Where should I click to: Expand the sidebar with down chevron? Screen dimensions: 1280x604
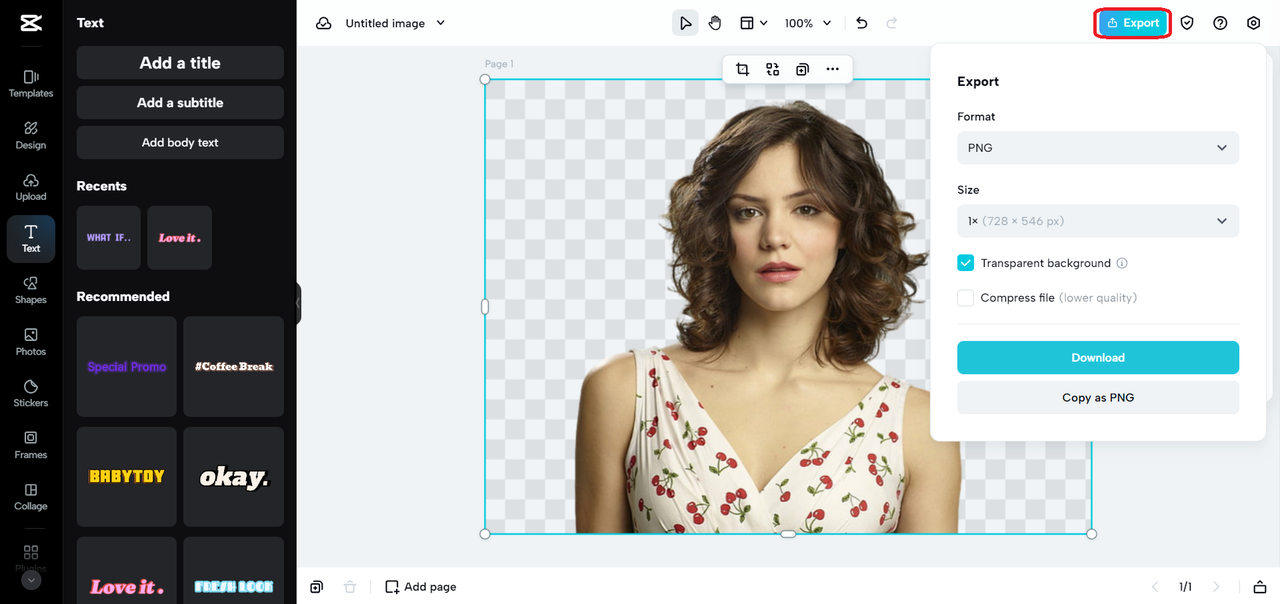(31, 580)
